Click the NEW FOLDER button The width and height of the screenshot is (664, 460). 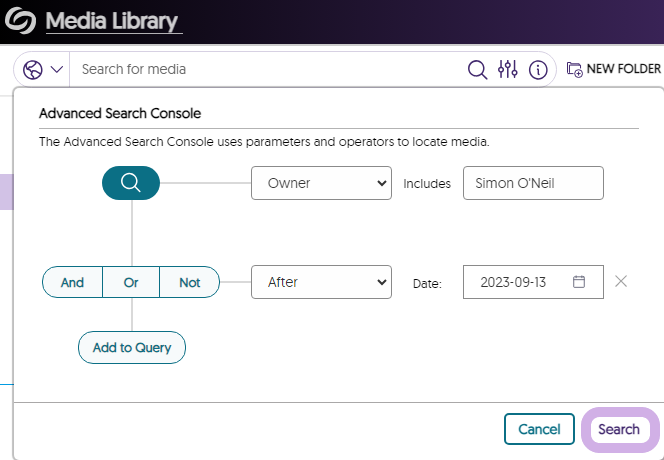pos(613,69)
